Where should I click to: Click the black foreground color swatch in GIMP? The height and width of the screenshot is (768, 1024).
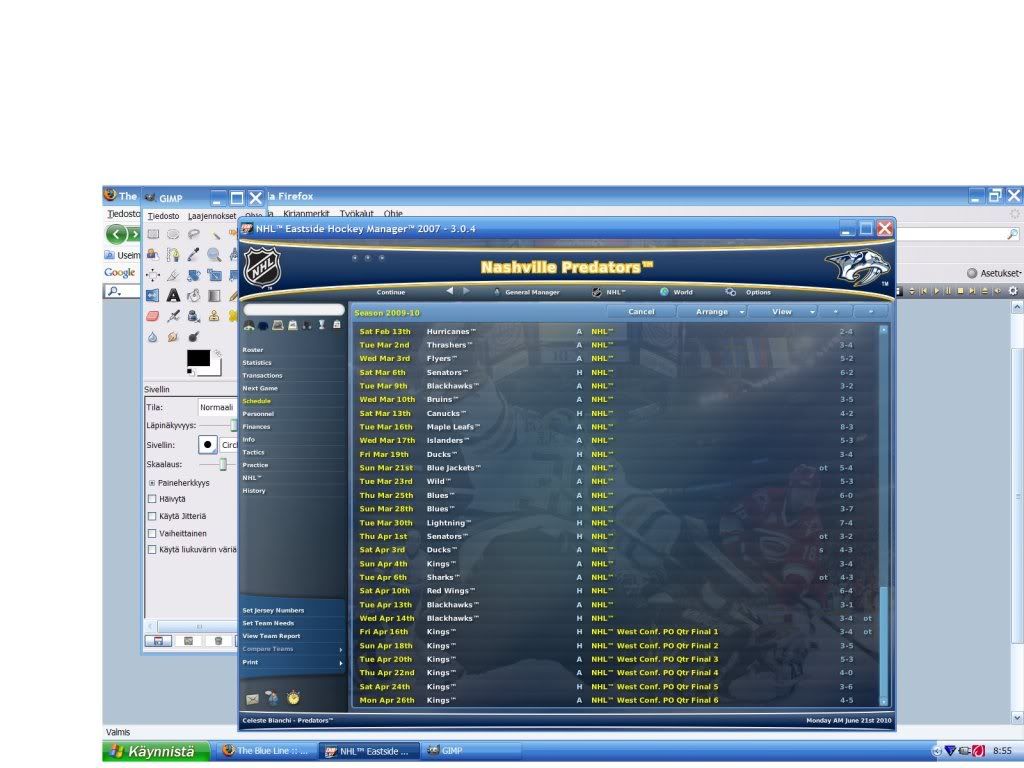(x=198, y=358)
